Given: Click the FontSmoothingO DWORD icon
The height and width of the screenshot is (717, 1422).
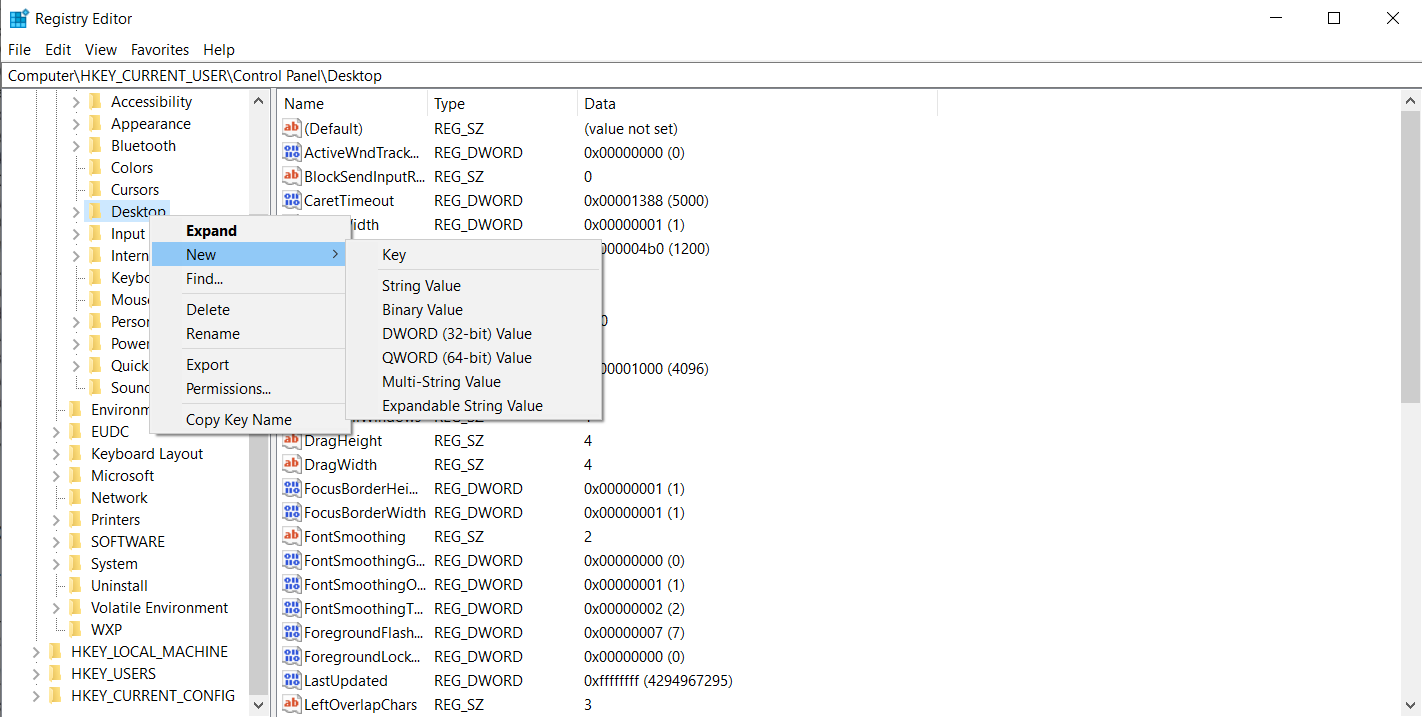Looking at the screenshot, I should (292, 584).
